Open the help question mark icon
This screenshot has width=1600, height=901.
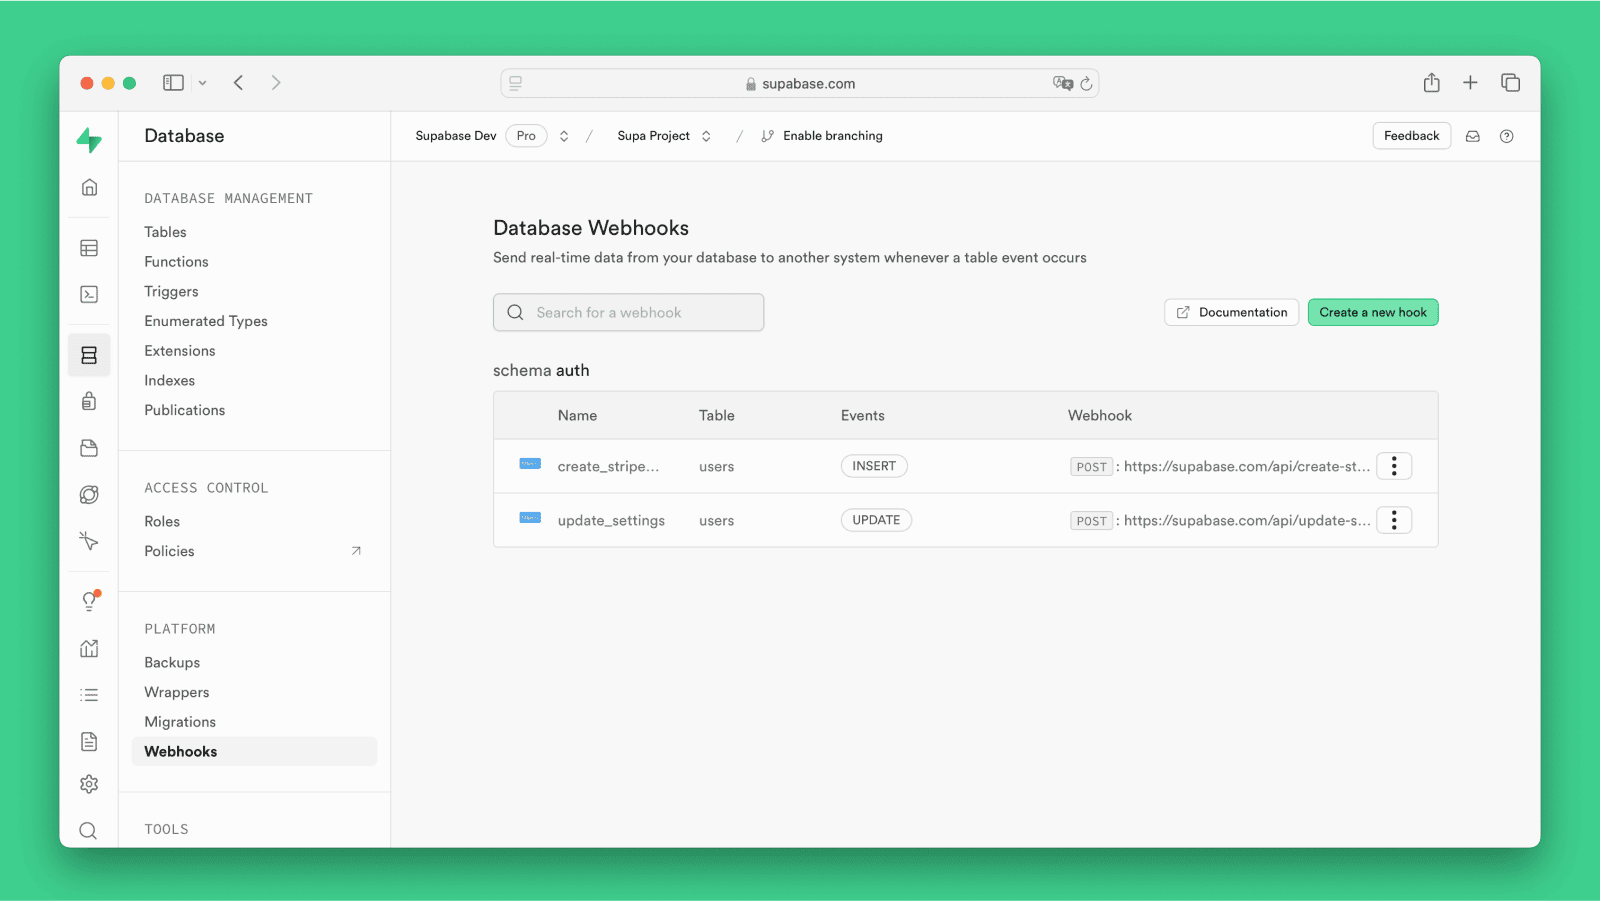[x=1507, y=136]
